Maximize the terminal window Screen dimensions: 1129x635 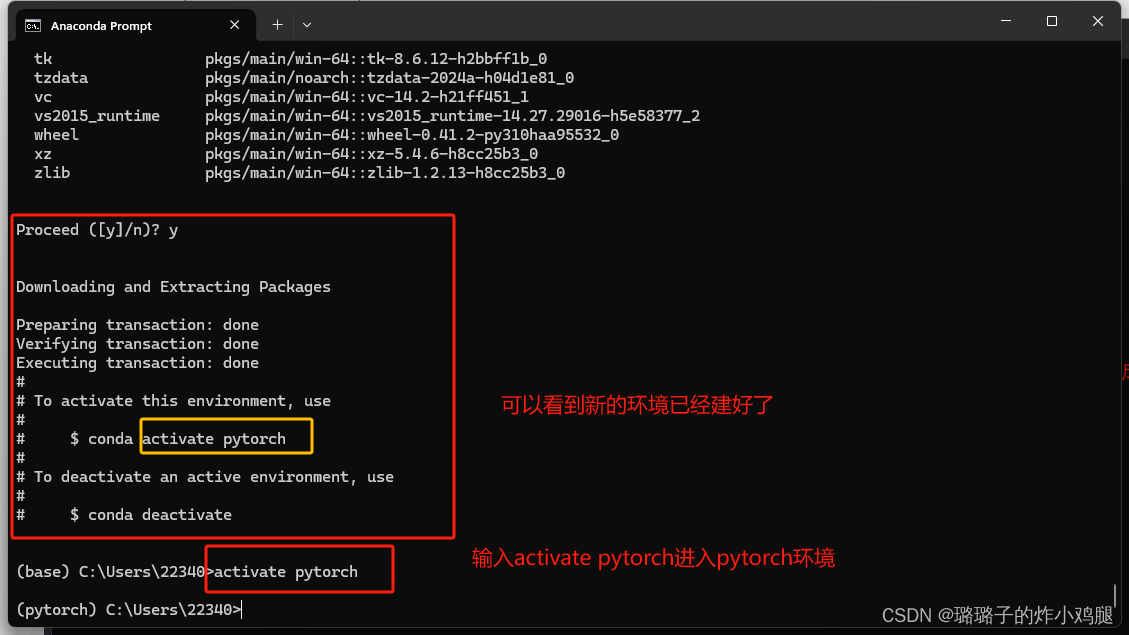point(1052,21)
